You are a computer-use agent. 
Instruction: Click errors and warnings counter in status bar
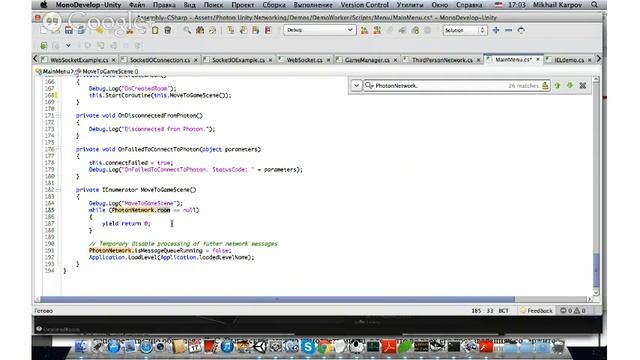pyautogui.click(x=573, y=311)
